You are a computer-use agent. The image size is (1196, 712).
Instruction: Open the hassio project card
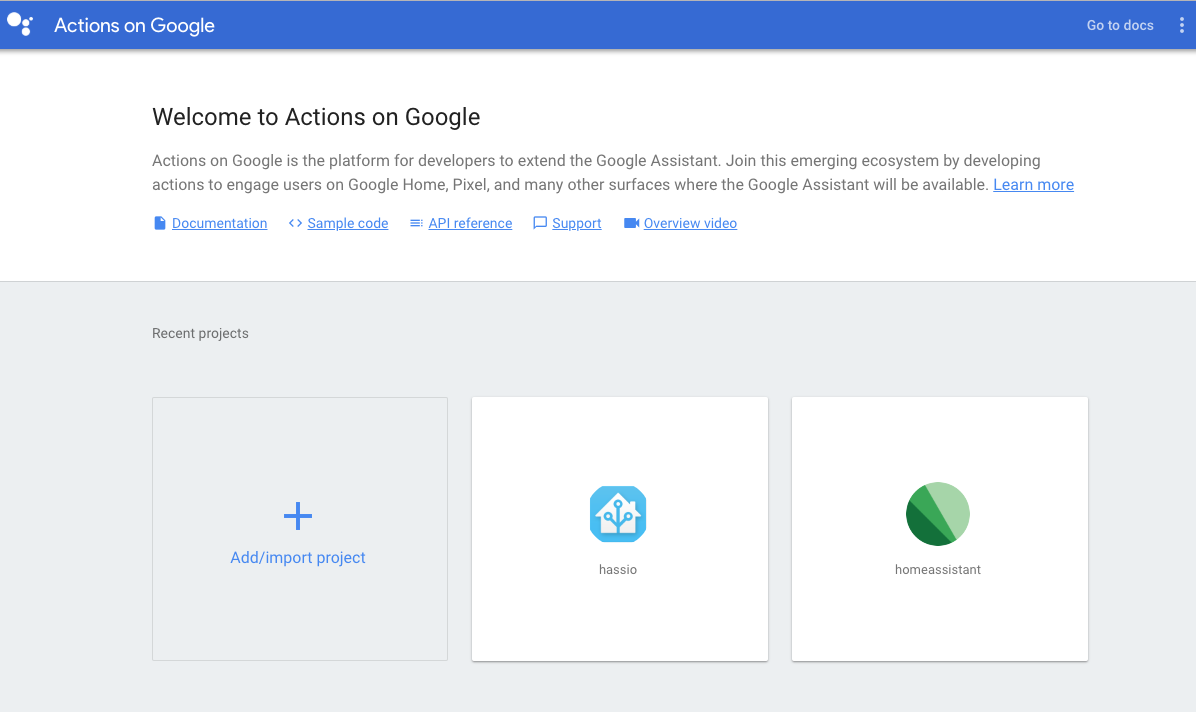pyautogui.click(x=618, y=528)
